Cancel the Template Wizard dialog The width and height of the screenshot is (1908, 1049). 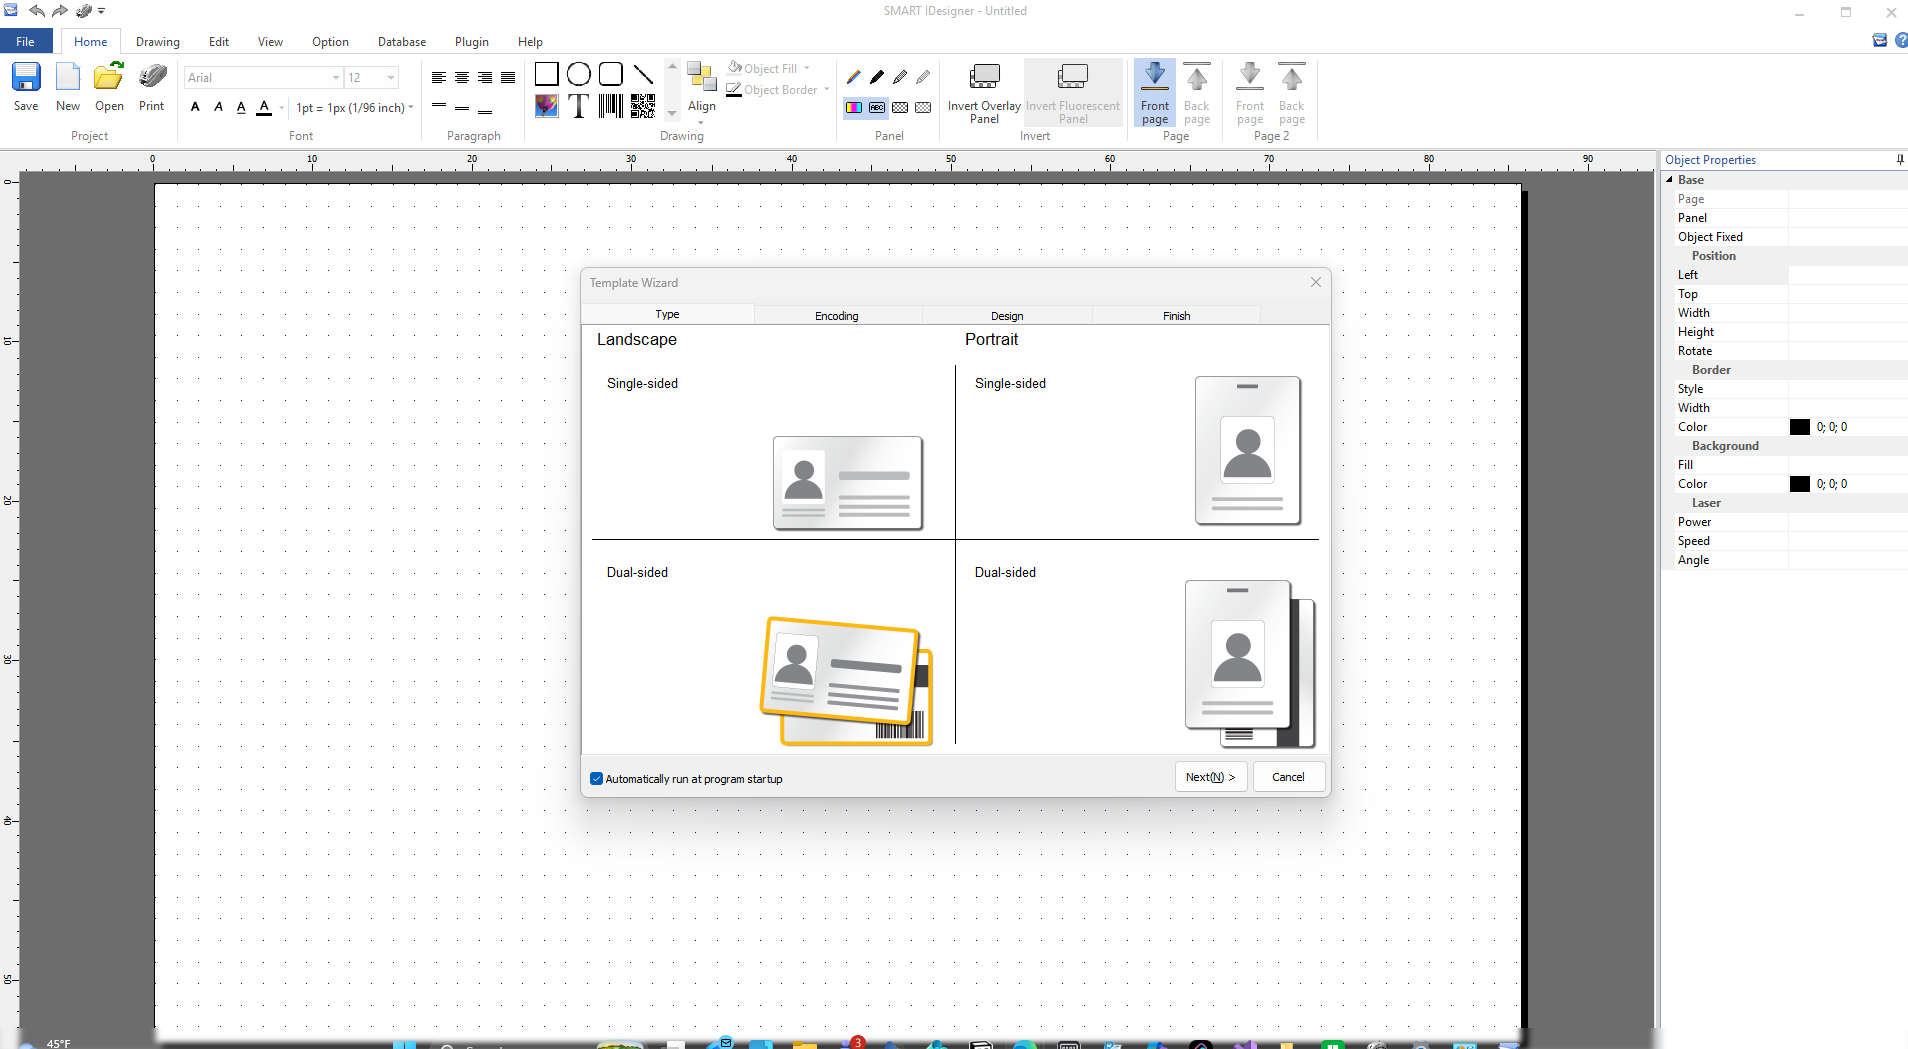pos(1288,777)
